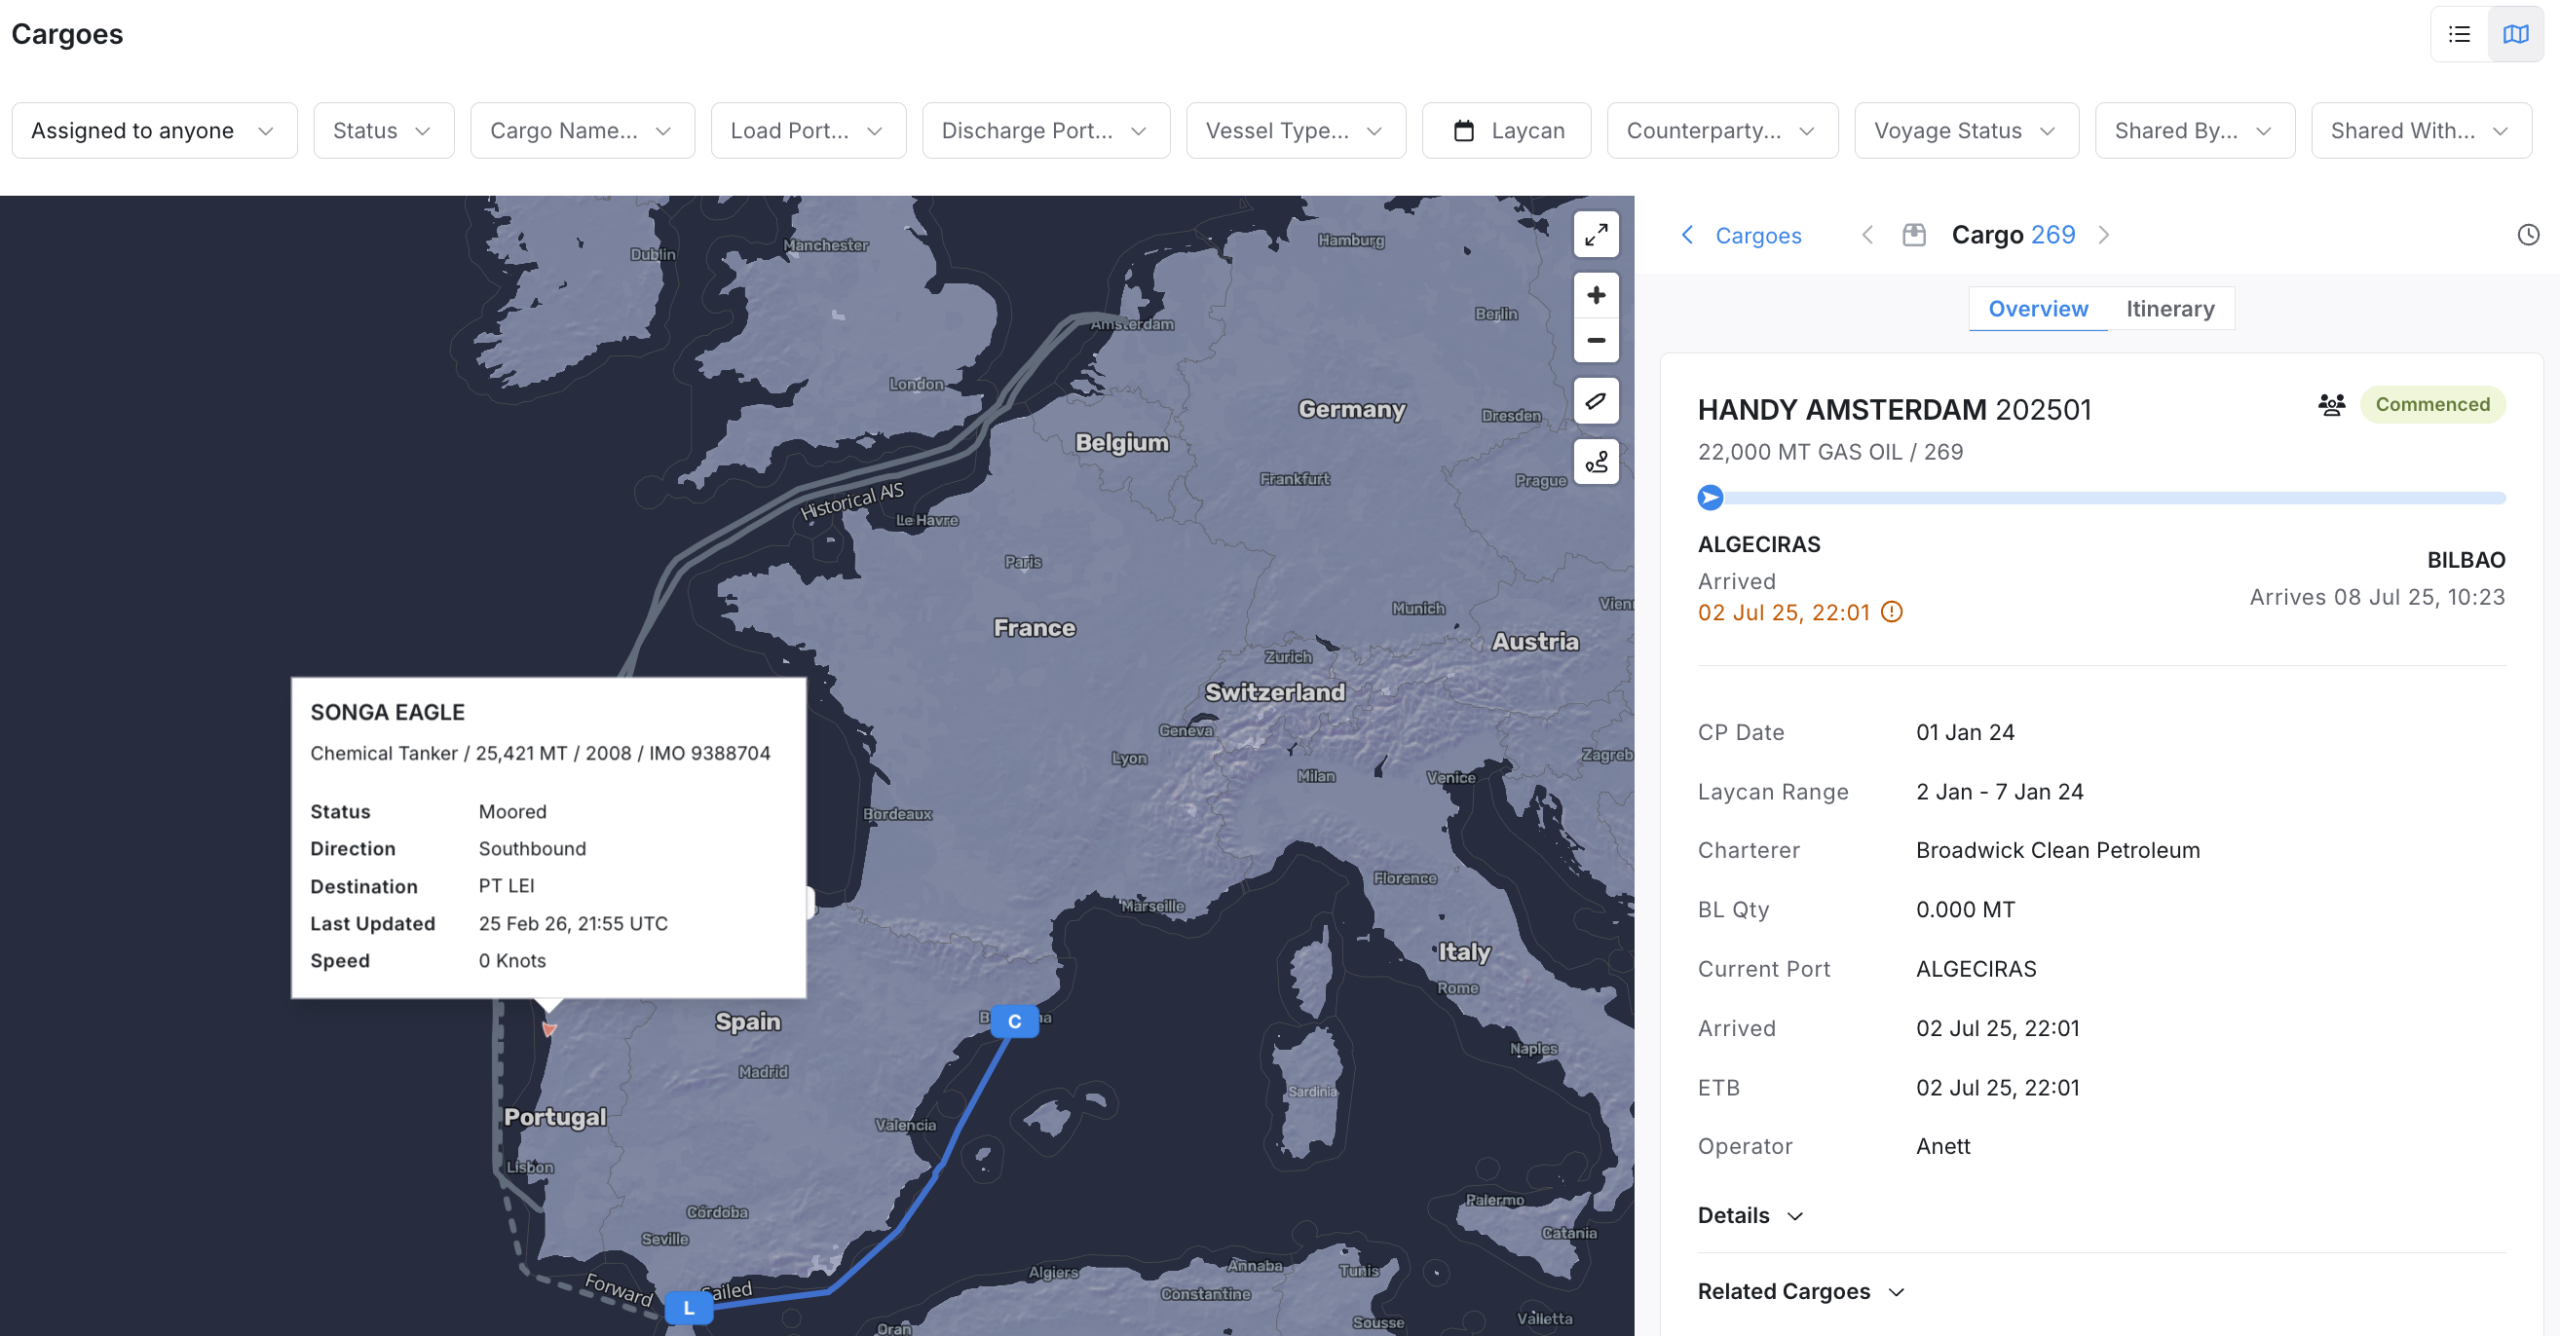Expand the map to fullscreen

tap(1596, 235)
